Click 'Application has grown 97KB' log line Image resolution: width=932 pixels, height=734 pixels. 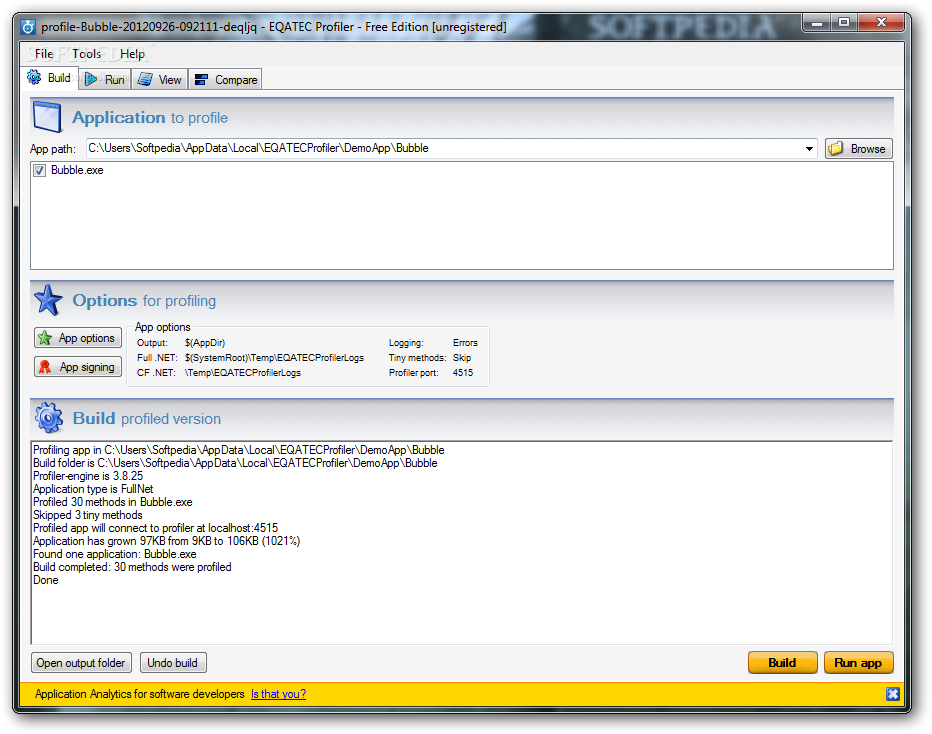(x=166, y=541)
